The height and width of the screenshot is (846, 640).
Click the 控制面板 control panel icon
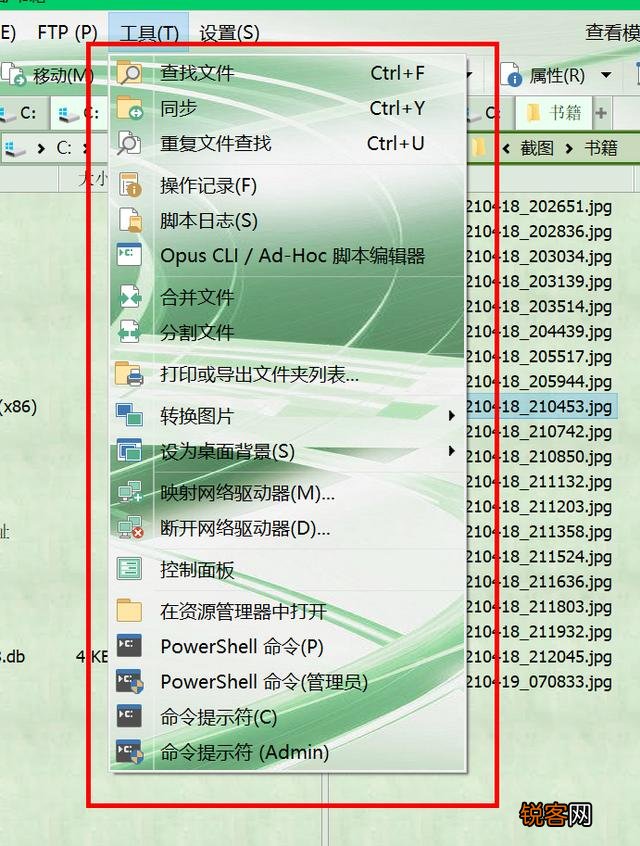130,569
